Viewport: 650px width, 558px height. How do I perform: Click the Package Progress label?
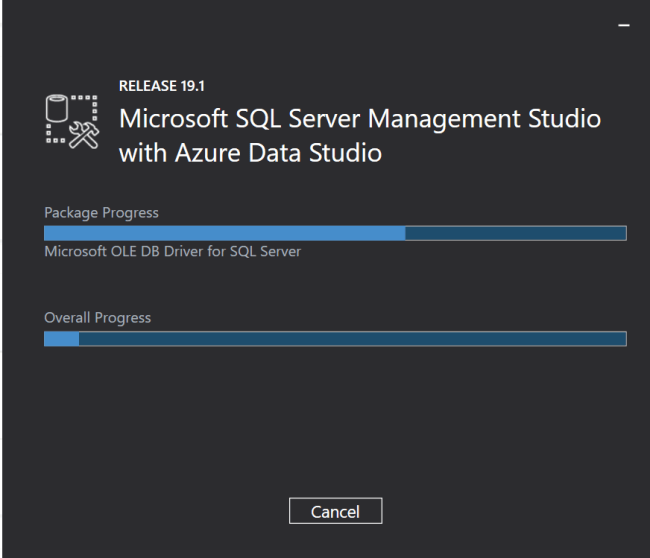coord(101,213)
